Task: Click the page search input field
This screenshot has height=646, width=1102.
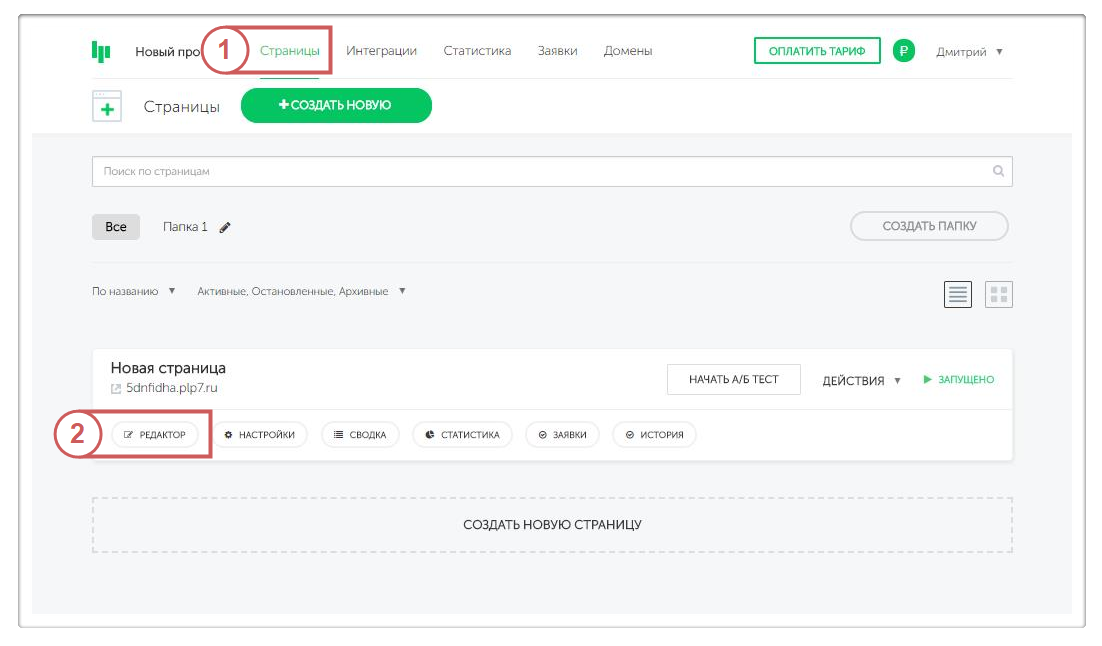Action: click(x=540, y=171)
